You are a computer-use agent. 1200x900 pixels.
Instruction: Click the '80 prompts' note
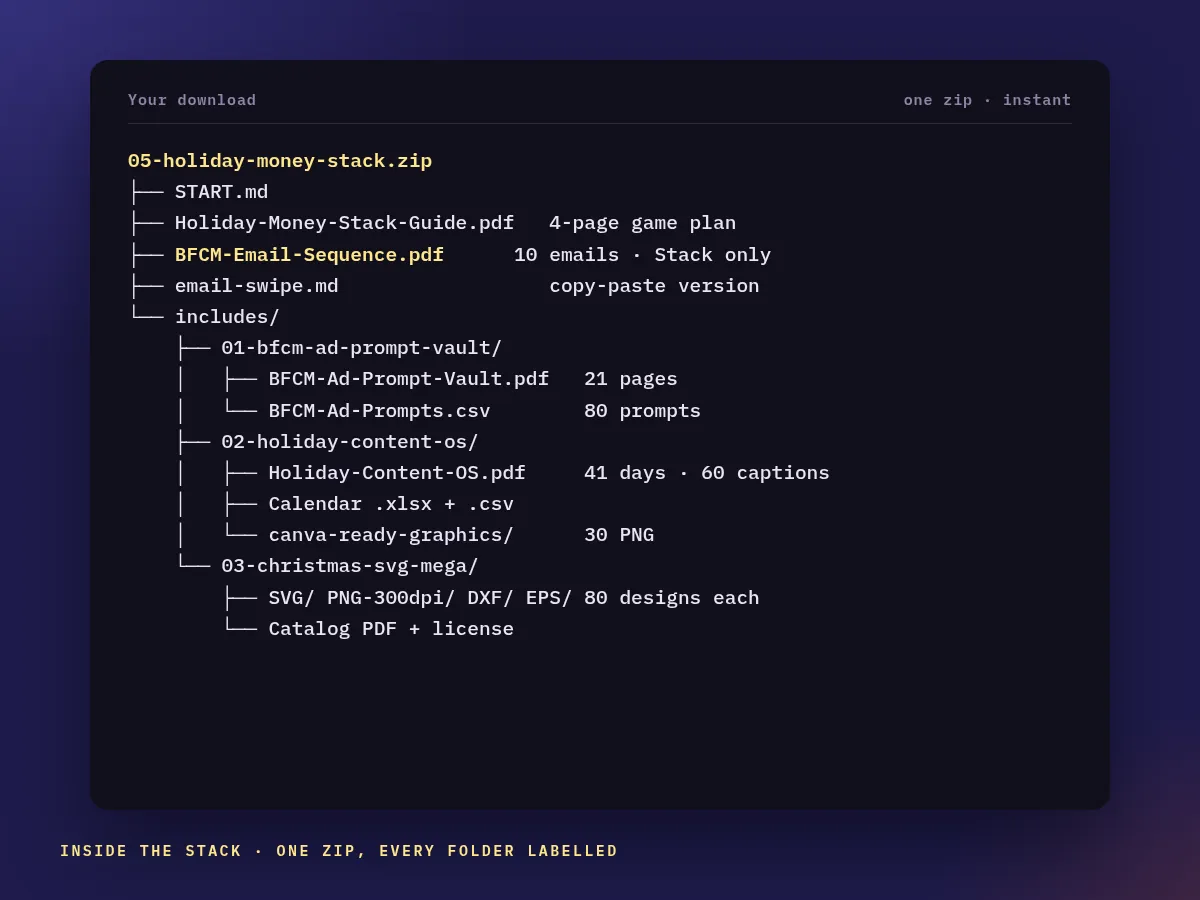[x=642, y=411]
